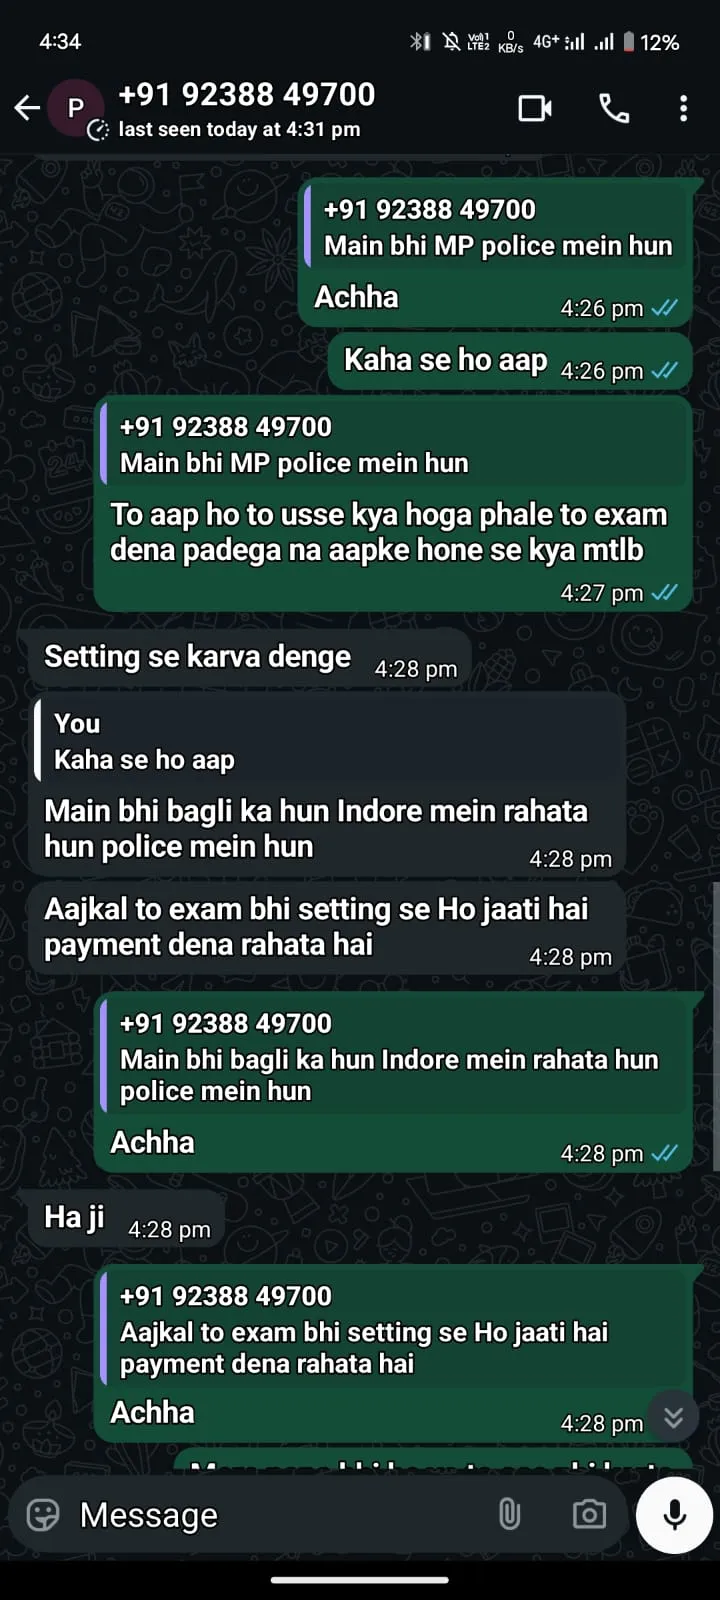Start a voice call with the phone icon
This screenshot has width=720, height=1600.
pyautogui.click(x=613, y=108)
